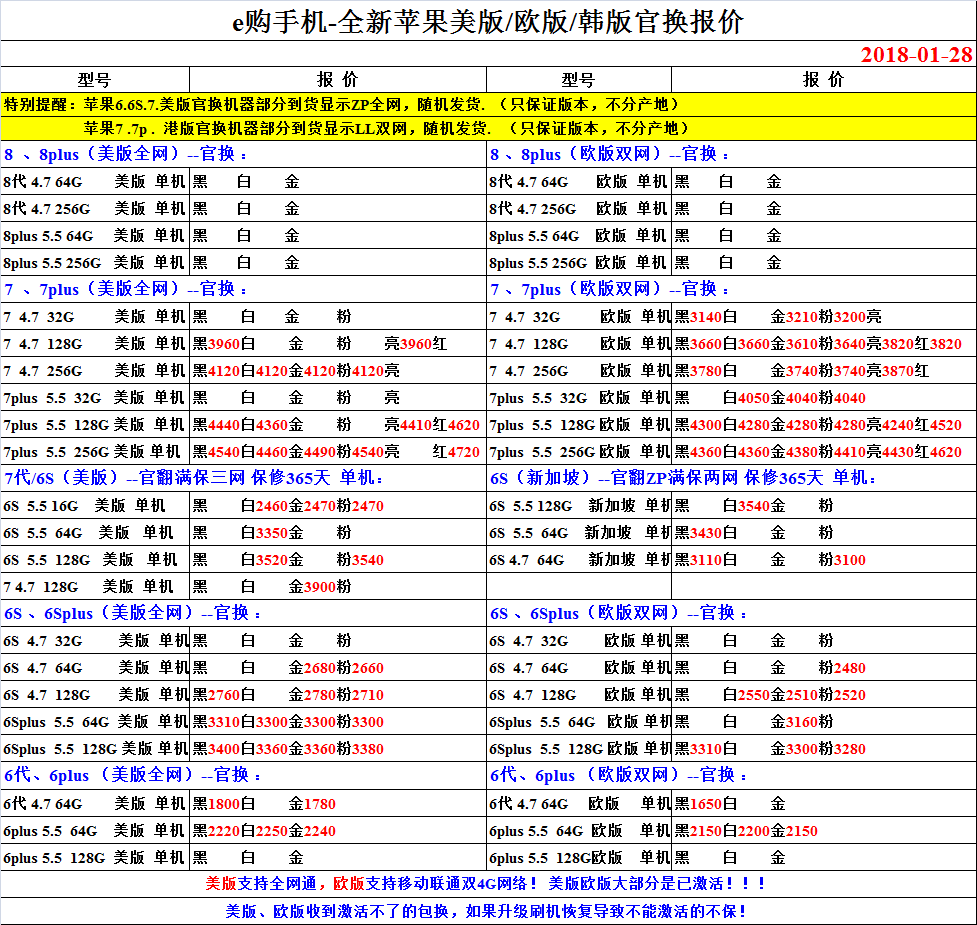Image resolution: width=977 pixels, height=925 pixels.
Task: Click the title "e购手机-全新苹果美版/欧版/韩版官换报价"
Action: [488, 22]
